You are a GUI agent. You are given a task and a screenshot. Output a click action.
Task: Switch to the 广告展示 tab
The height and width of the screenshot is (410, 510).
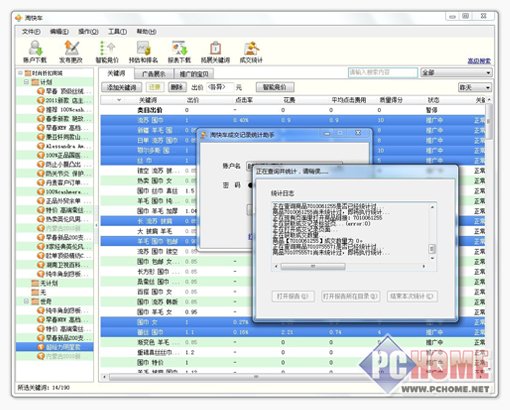[154, 74]
